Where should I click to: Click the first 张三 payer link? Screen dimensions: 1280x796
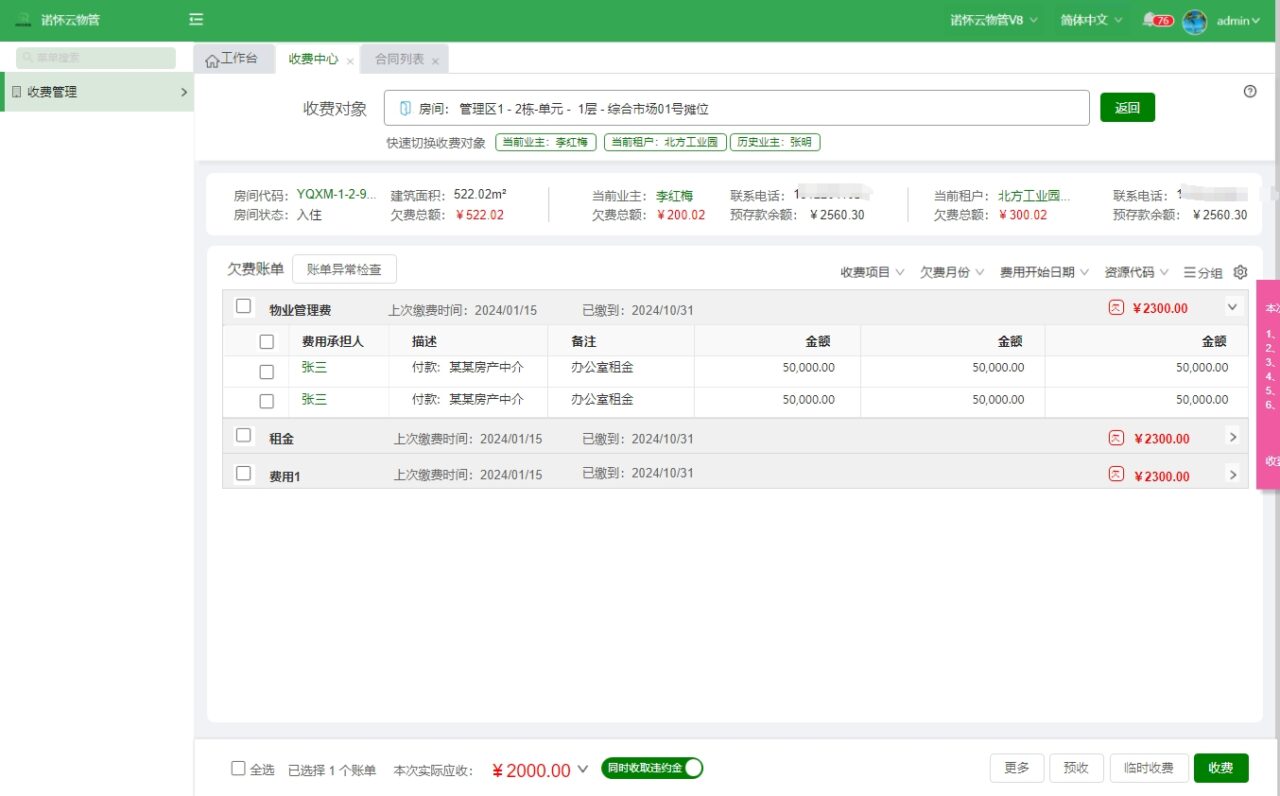314,368
